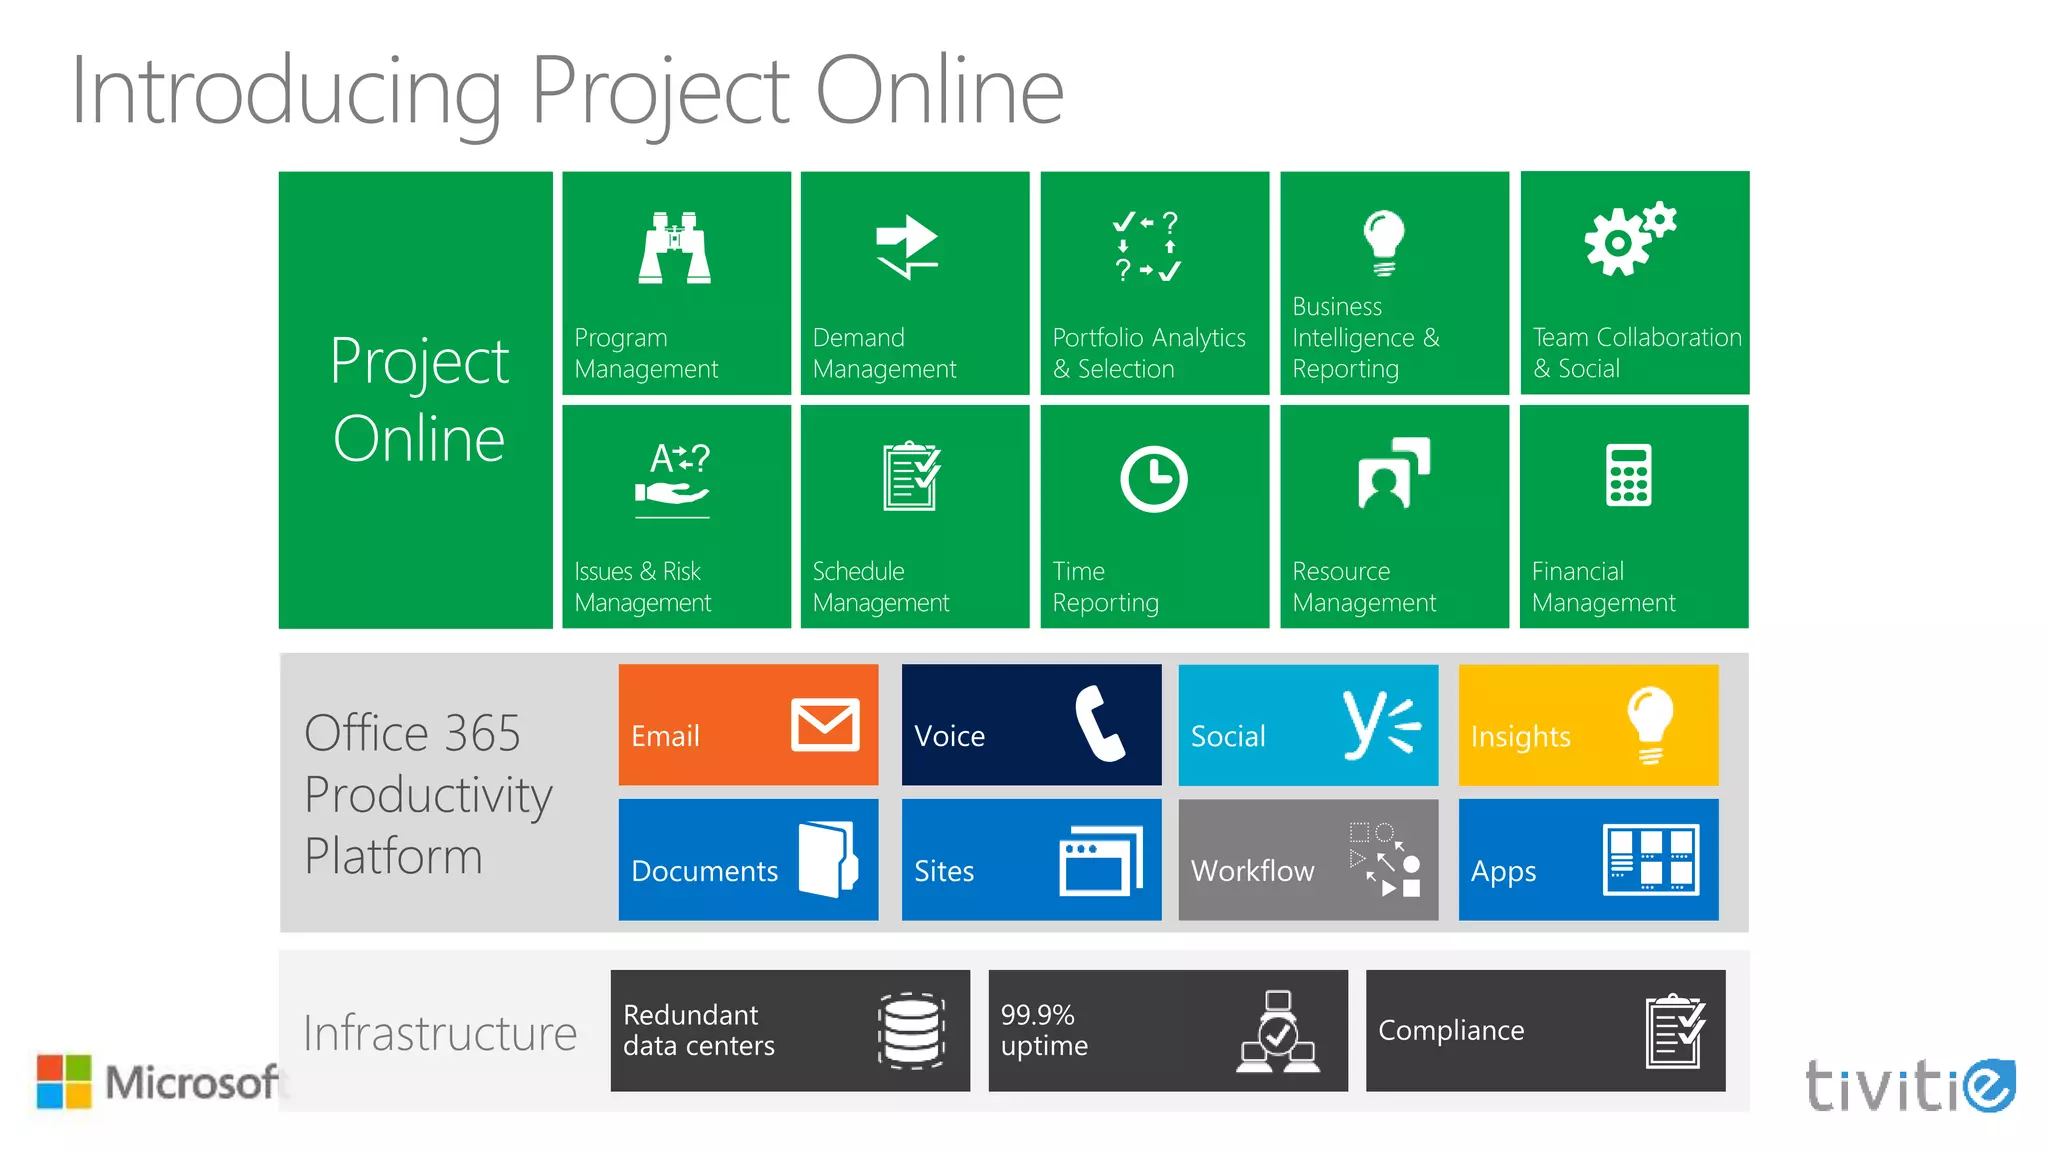Click the clock icon for Time Reporting

[x=1153, y=479]
